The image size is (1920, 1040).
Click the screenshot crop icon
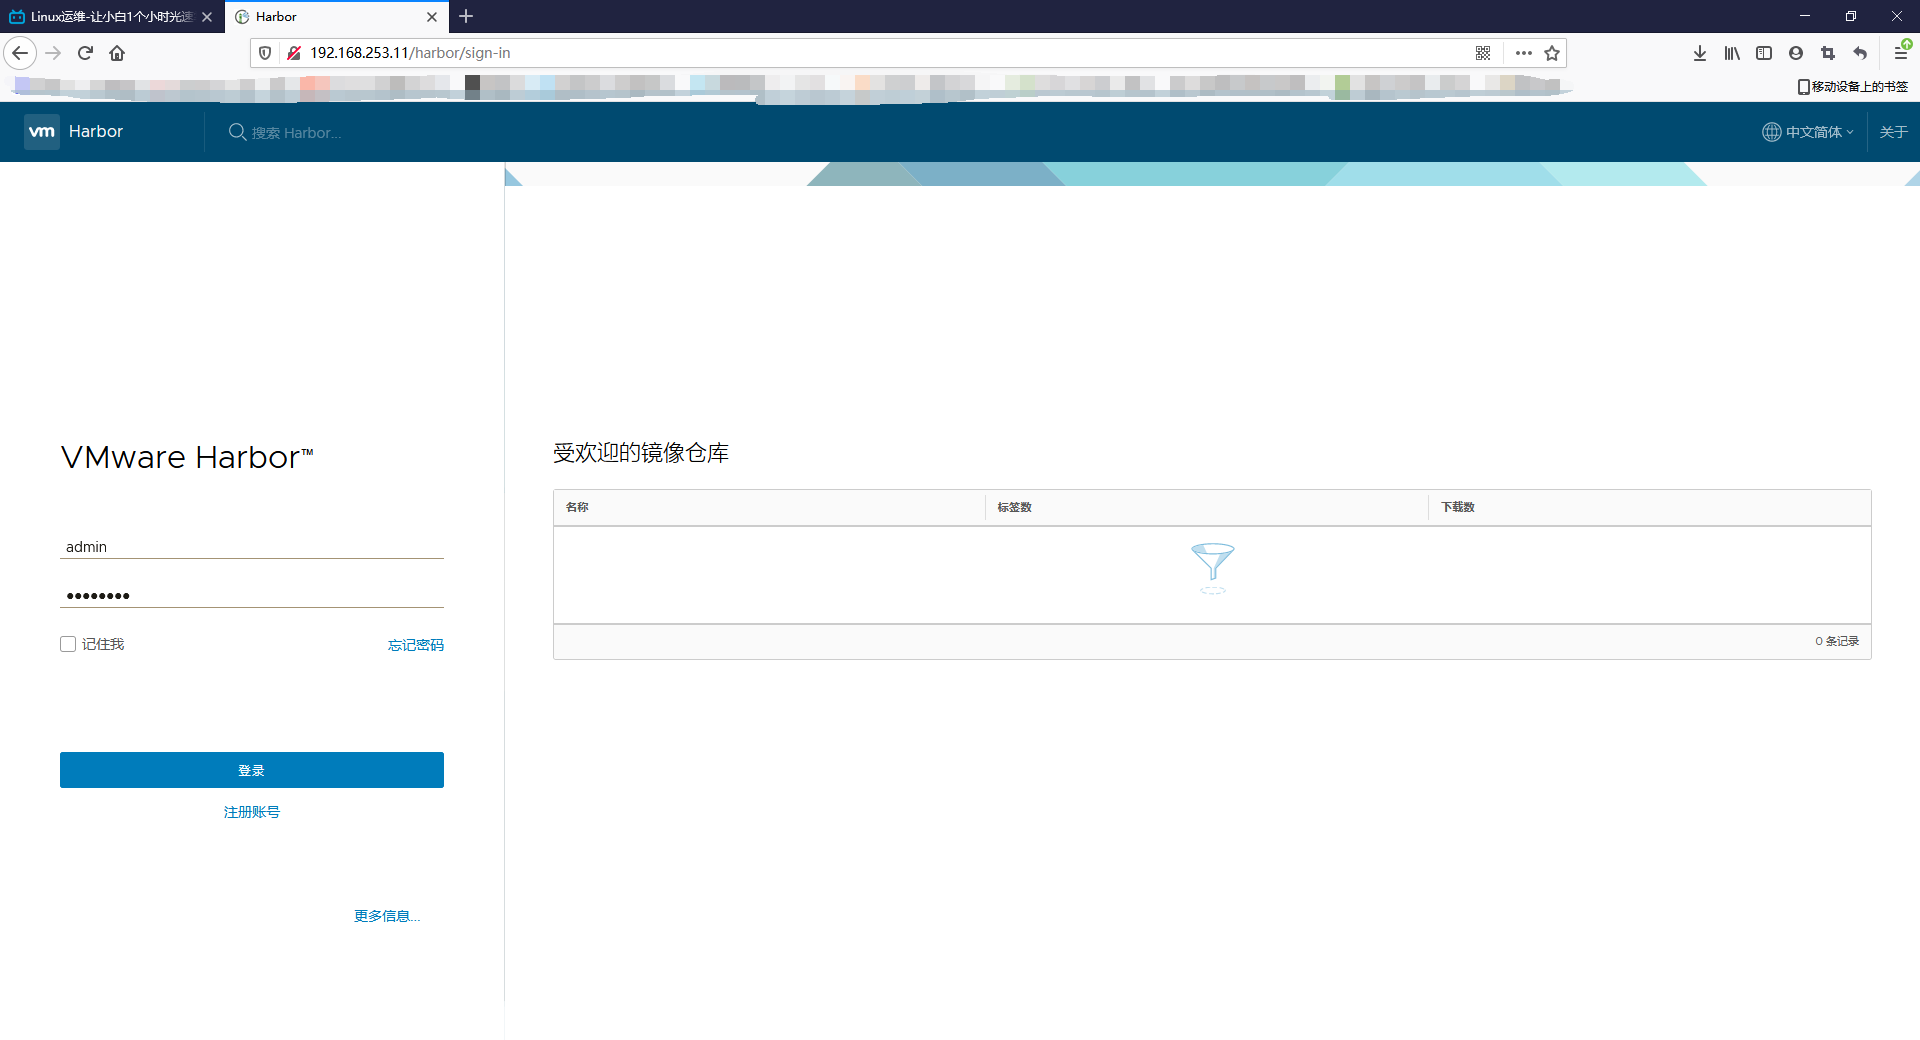[1828, 53]
